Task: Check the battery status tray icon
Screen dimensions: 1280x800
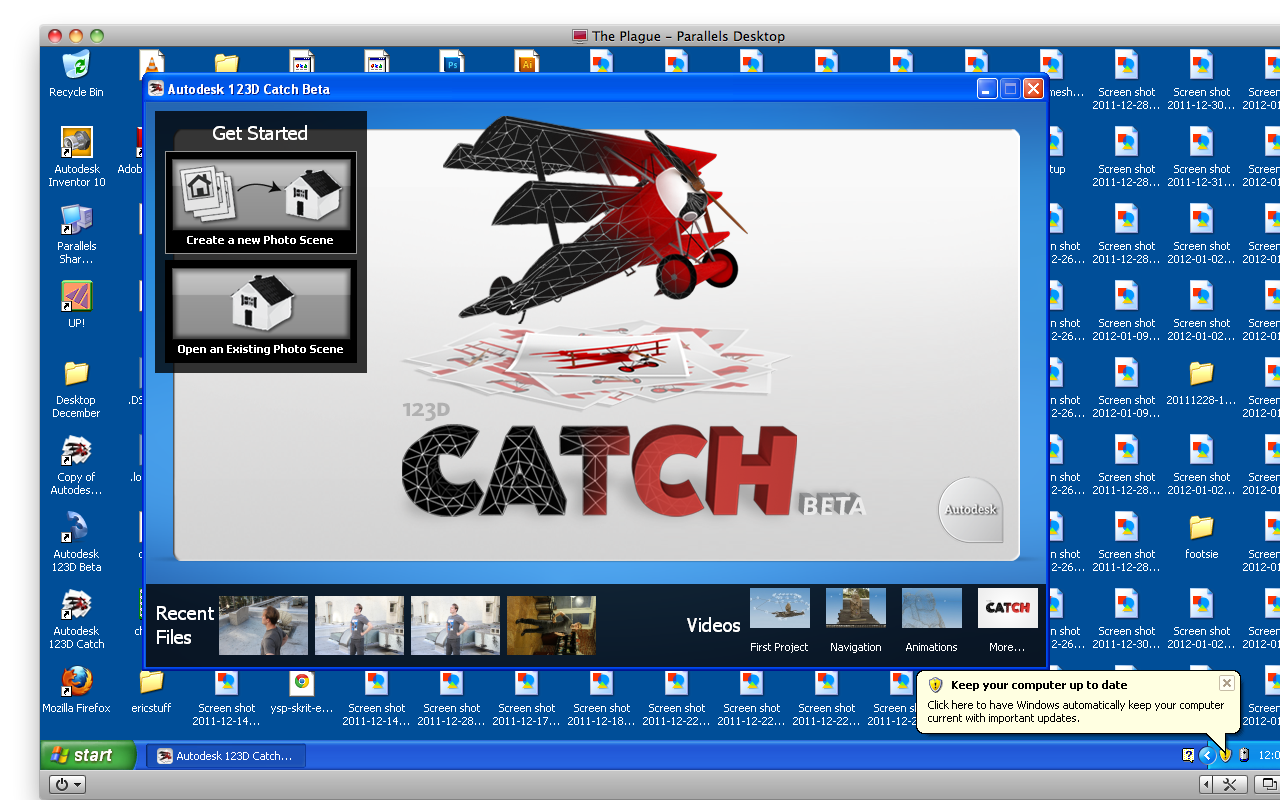Action: [x=1243, y=755]
